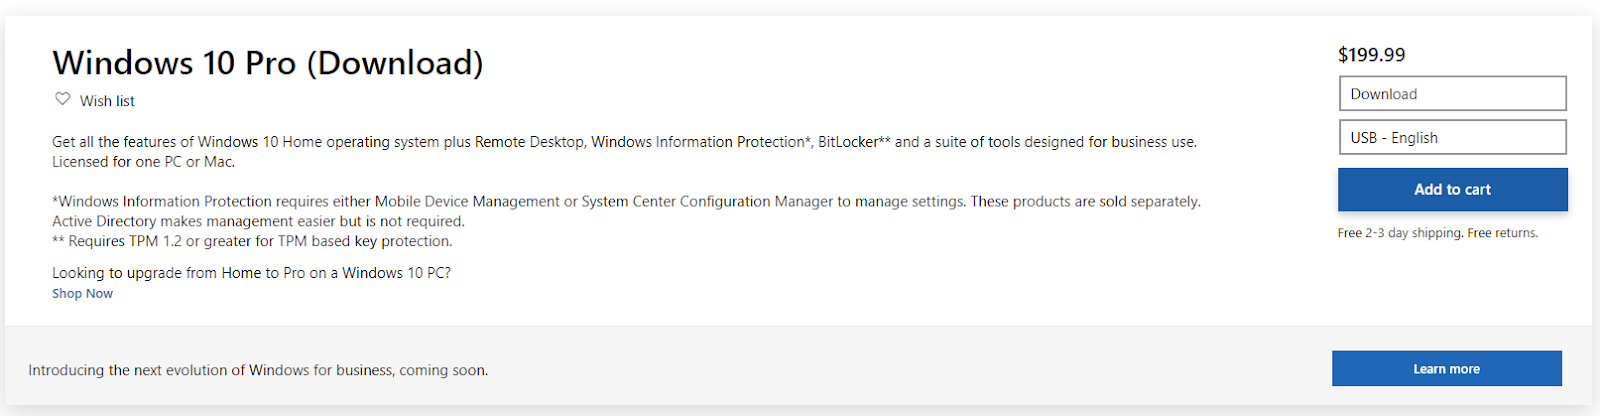The width and height of the screenshot is (1600, 416).
Task: Click the Wish list text label
Action: tap(107, 101)
